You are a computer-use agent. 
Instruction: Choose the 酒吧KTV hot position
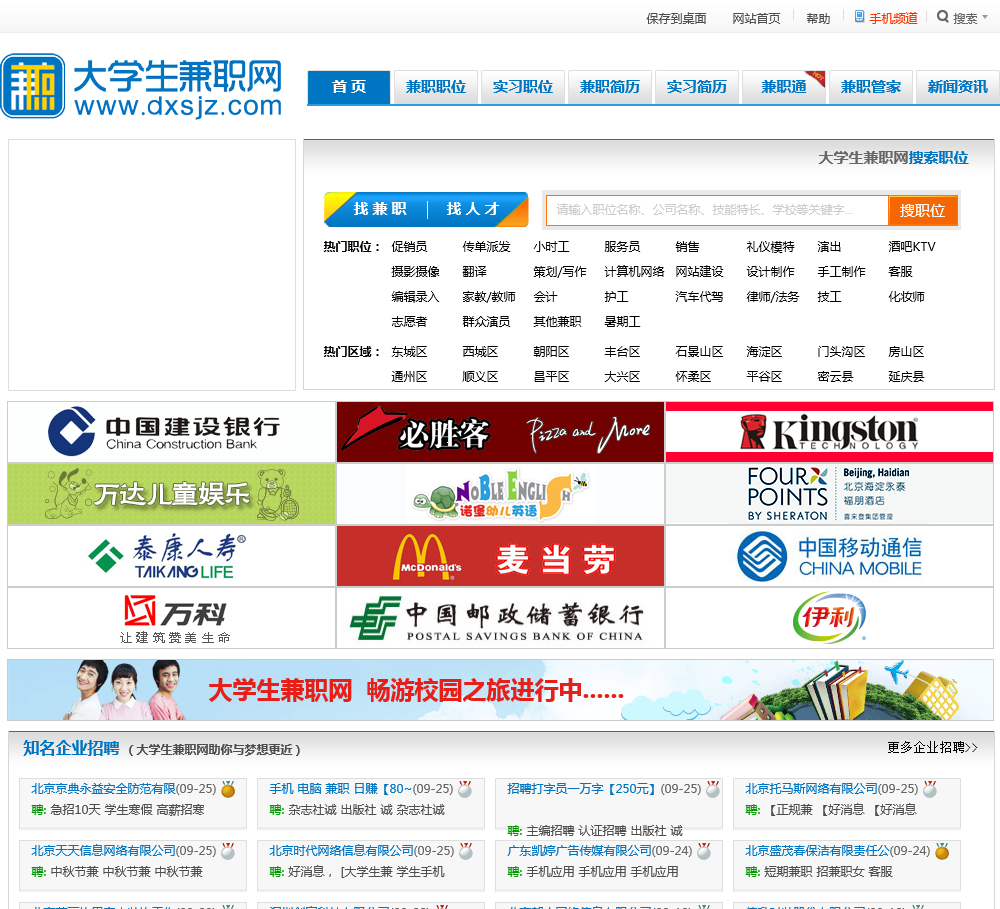911,247
